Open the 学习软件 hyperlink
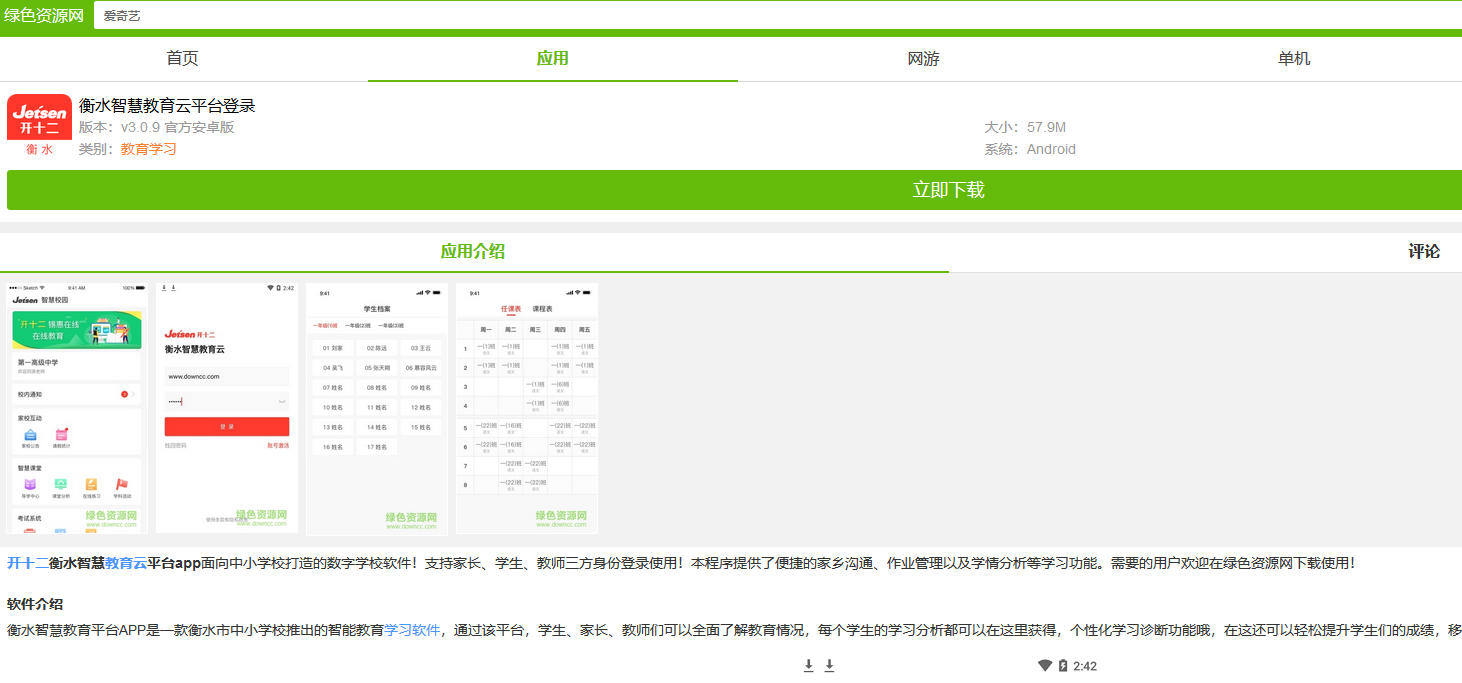 pos(412,630)
